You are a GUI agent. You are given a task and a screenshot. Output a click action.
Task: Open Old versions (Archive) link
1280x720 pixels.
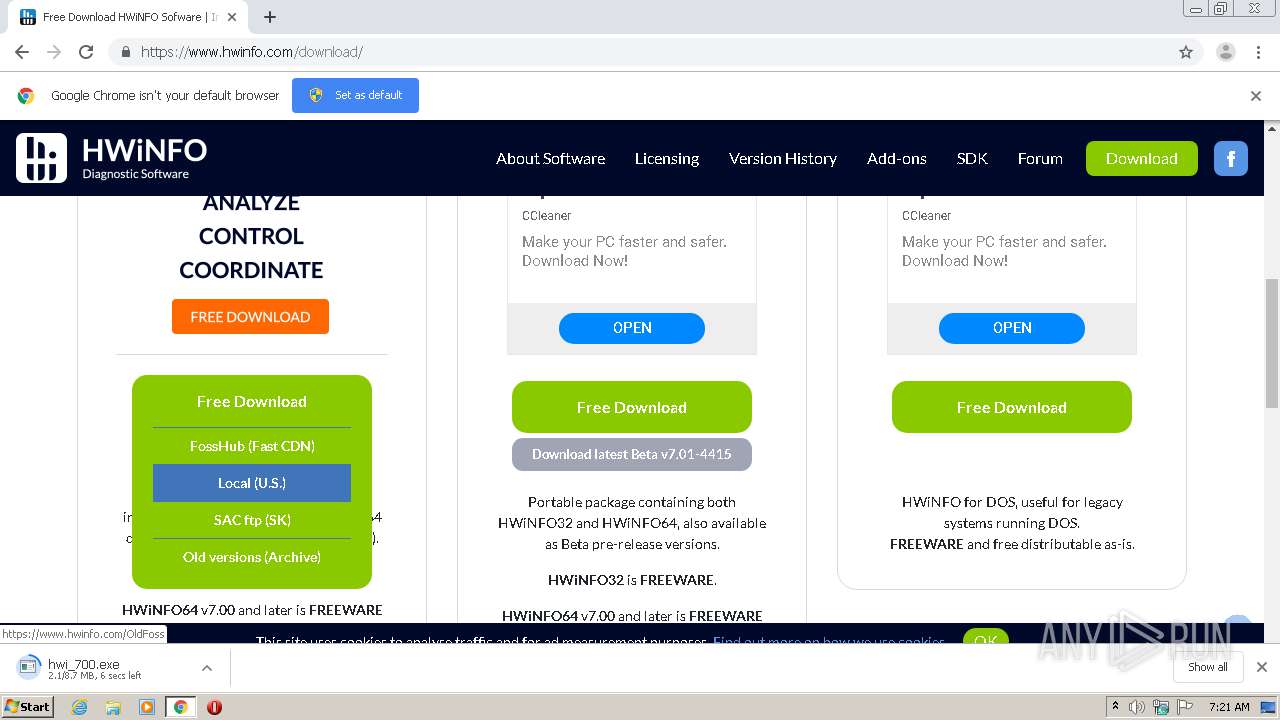tap(252, 557)
